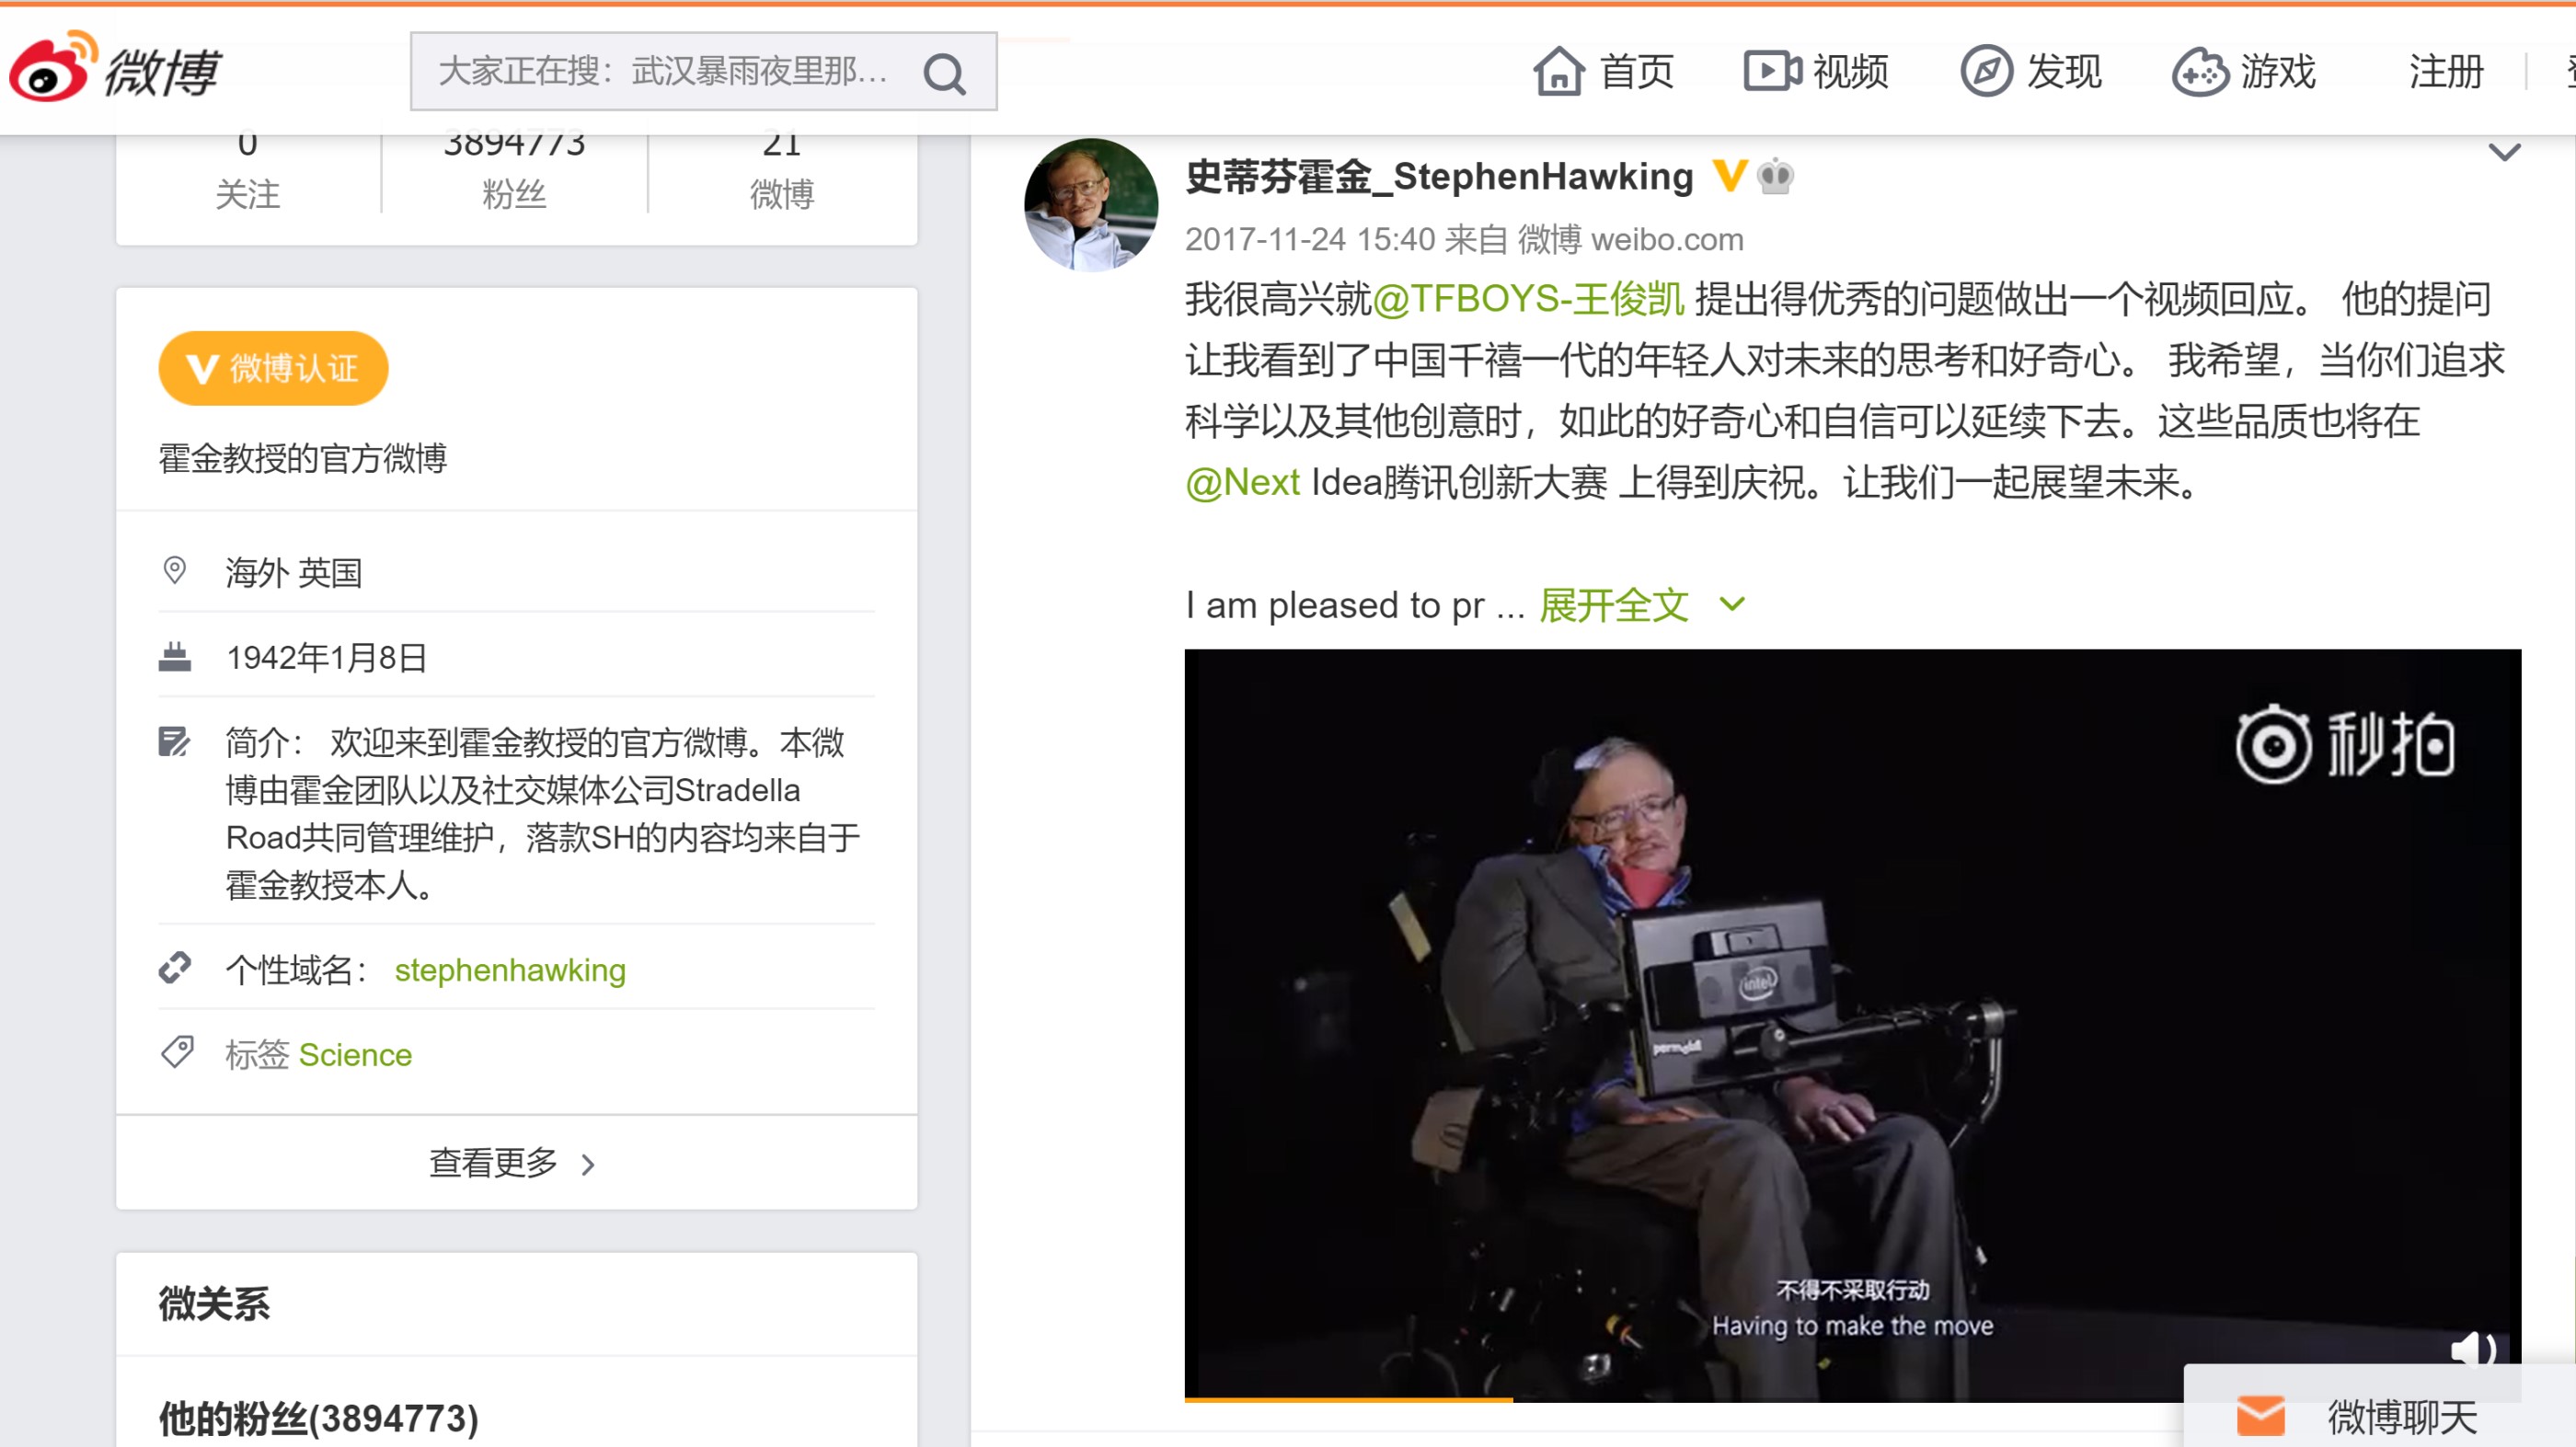Viewport: 2576px width, 1447px height.
Task: Expand full post text (展开全文)
Action: [x=1614, y=605]
